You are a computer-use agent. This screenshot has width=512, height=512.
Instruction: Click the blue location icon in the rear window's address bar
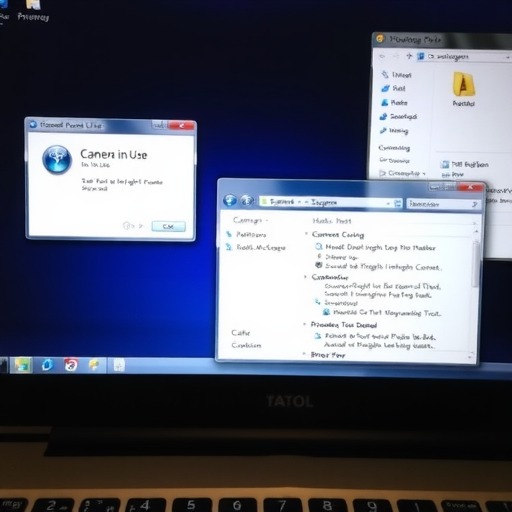click(421, 56)
